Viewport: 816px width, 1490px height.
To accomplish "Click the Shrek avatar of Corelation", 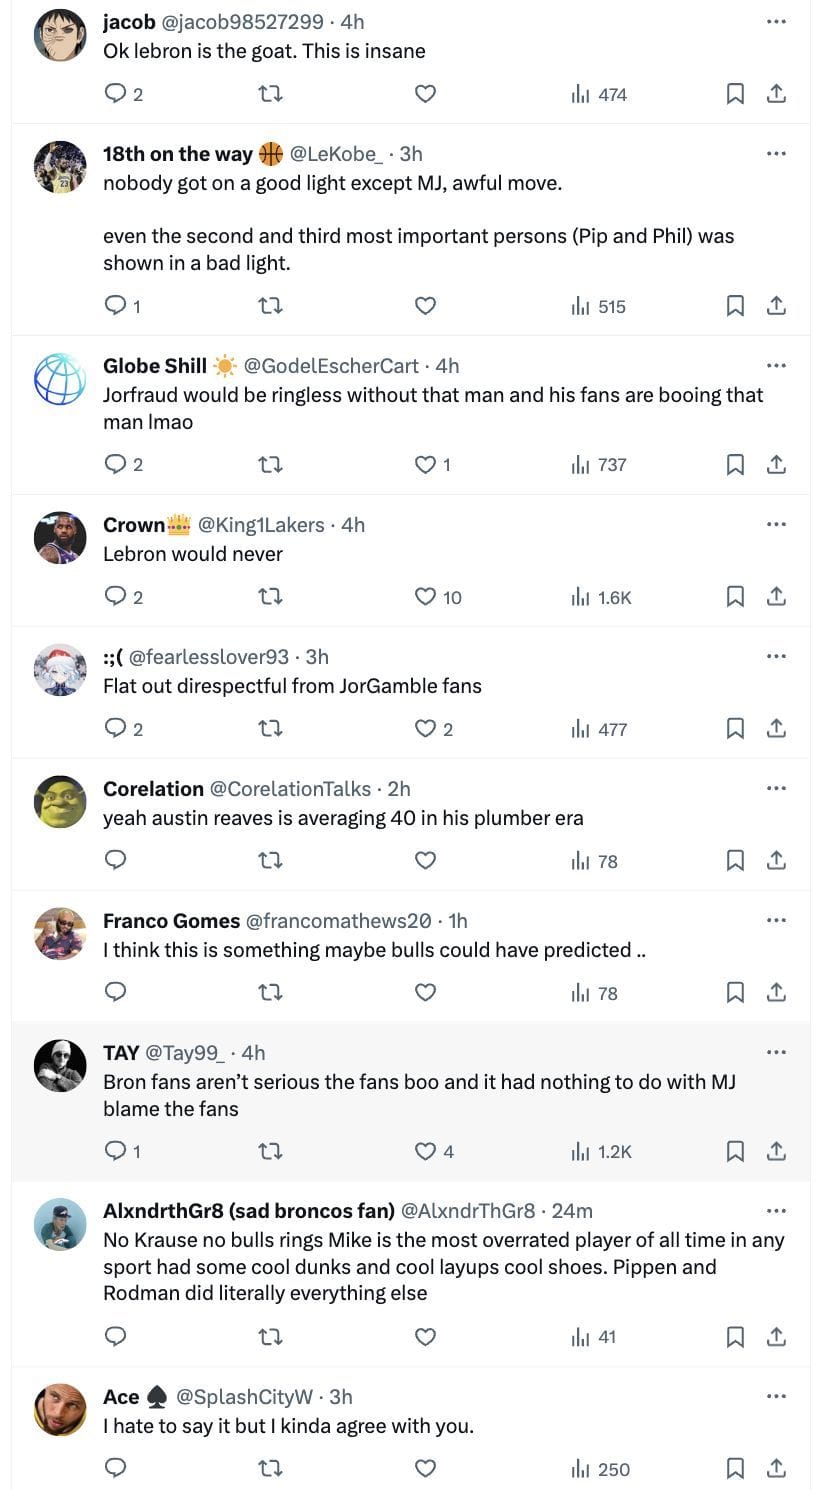I will 60,802.
